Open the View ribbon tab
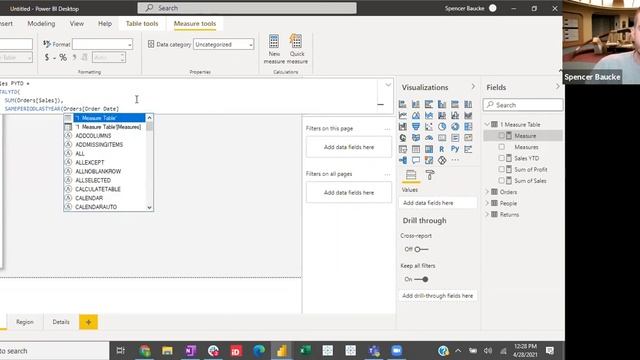 click(76, 24)
